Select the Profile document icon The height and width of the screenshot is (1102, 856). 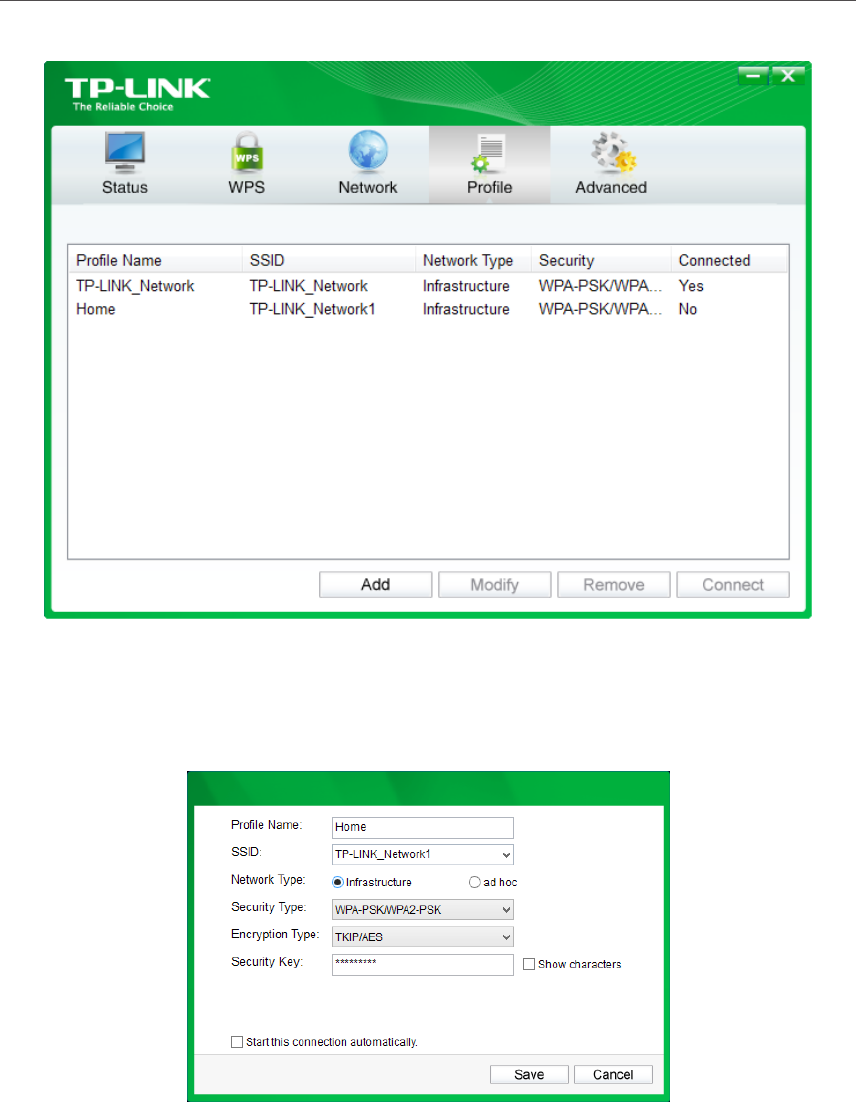tap(489, 153)
